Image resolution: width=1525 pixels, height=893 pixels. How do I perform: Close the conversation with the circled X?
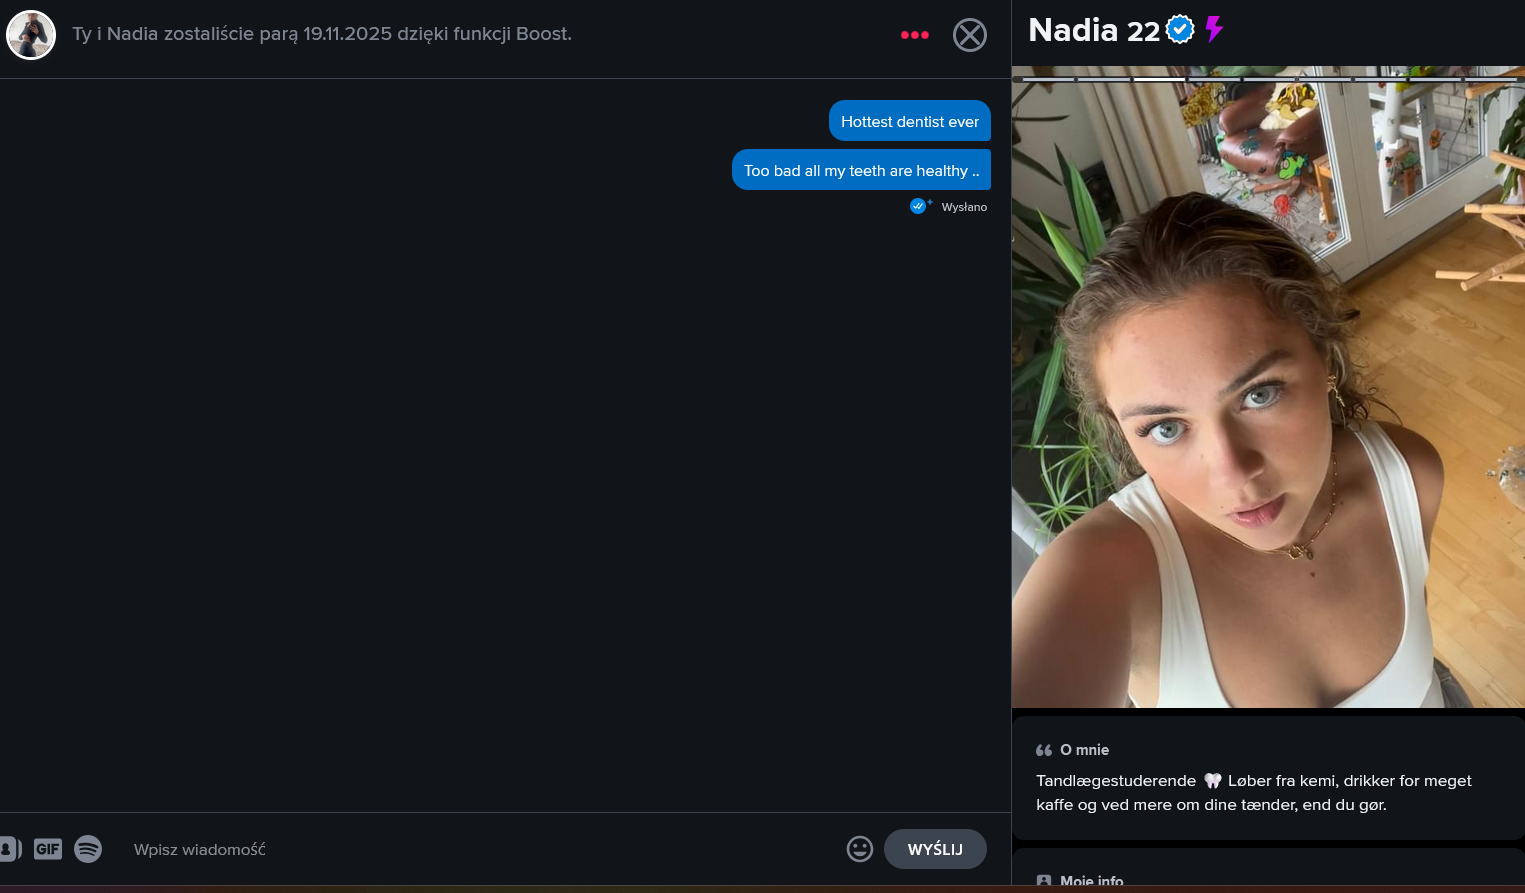click(970, 35)
